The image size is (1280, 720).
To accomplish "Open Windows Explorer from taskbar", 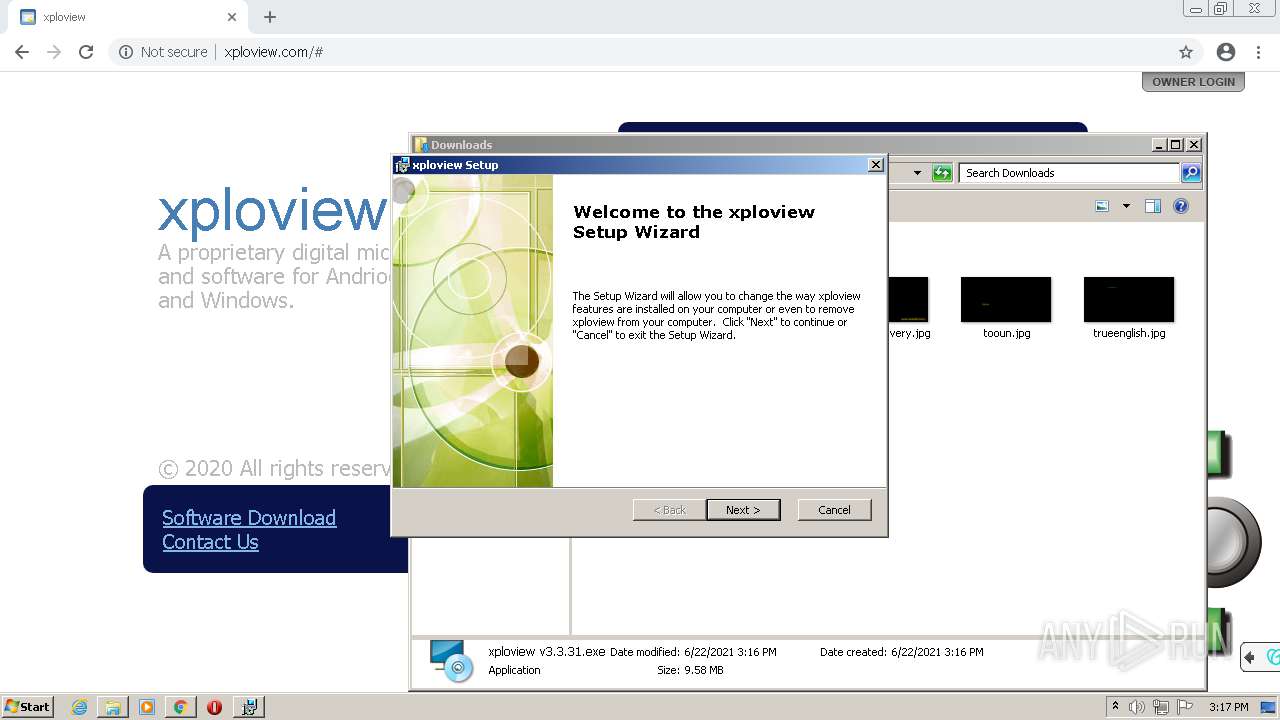I will [113, 707].
